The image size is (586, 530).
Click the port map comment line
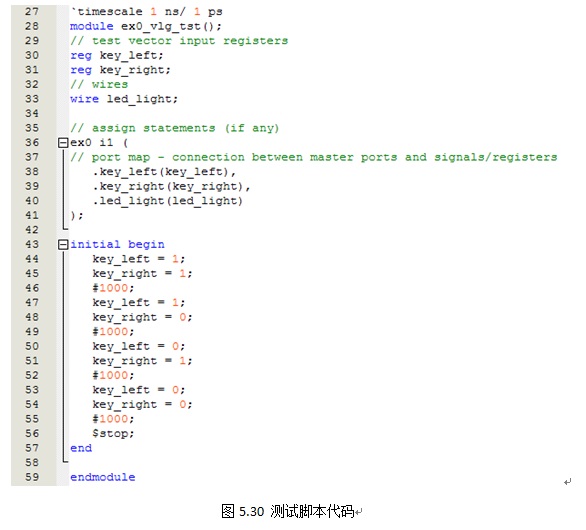point(314,157)
